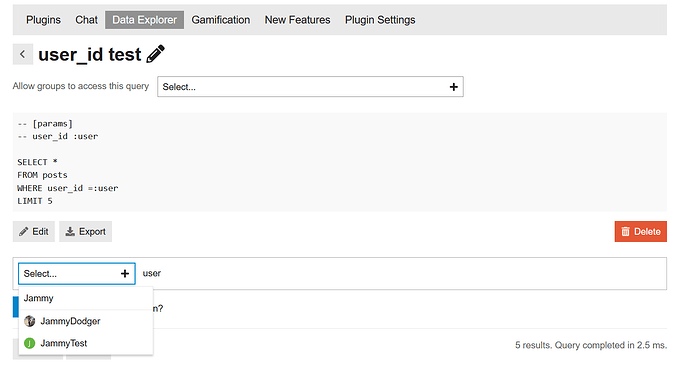Viewport: 690px width, 365px height.
Task: Click the results count status text
Action: (x=591, y=345)
